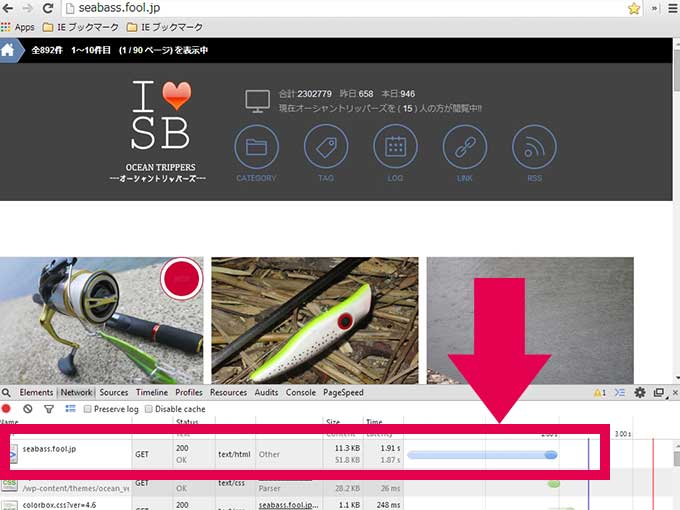Clear the network log
Image resolution: width=680 pixels, height=510 pixels.
(x=28, y=409)
